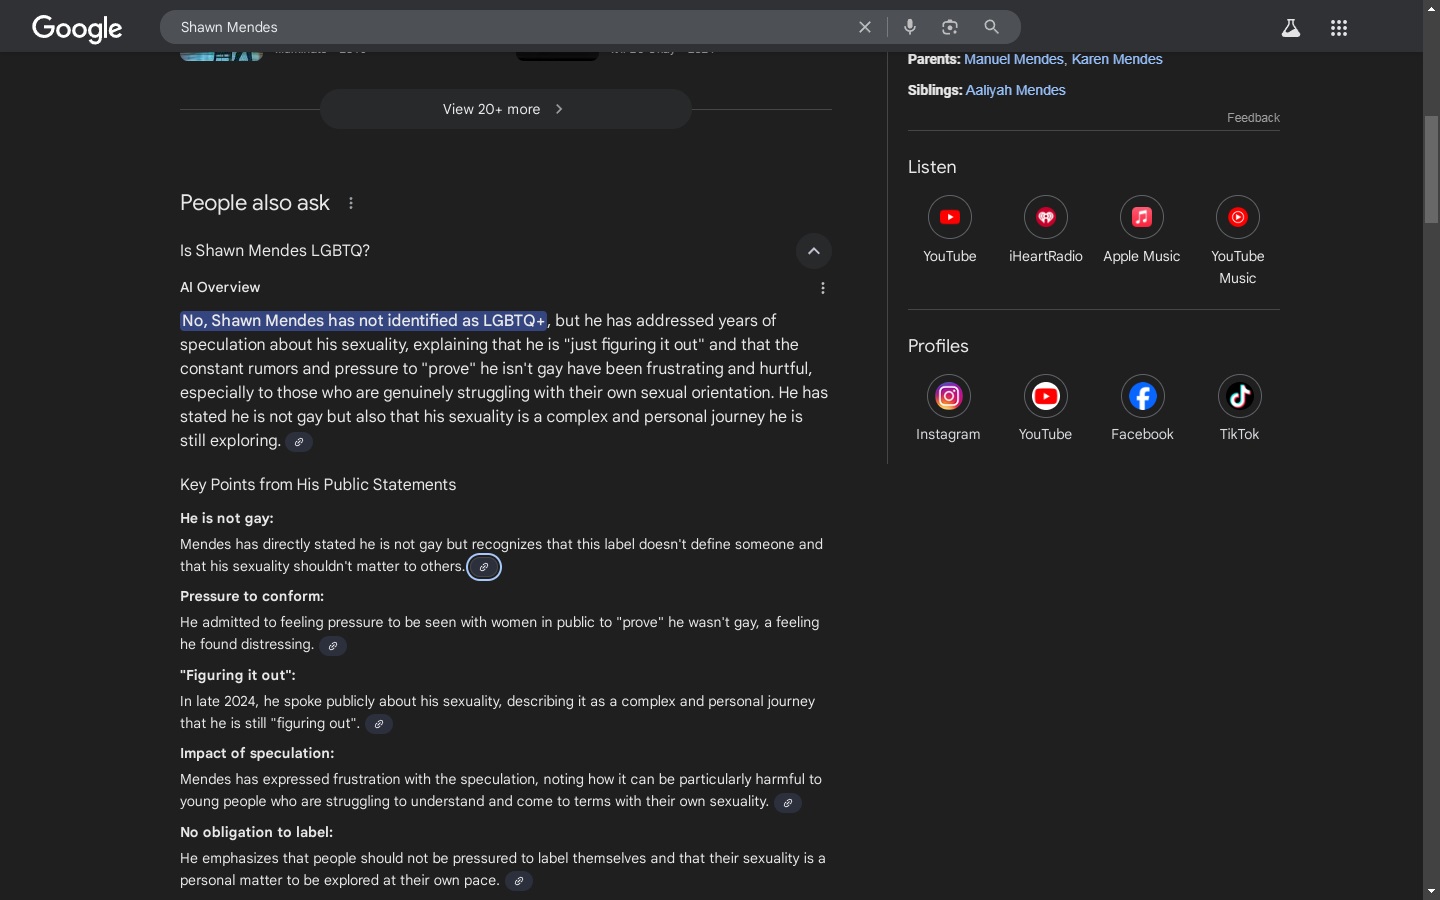Viewport: 1440px width, 900px height.
Task: Clear the Shawn Mendes search text
Action: [865, 27]
